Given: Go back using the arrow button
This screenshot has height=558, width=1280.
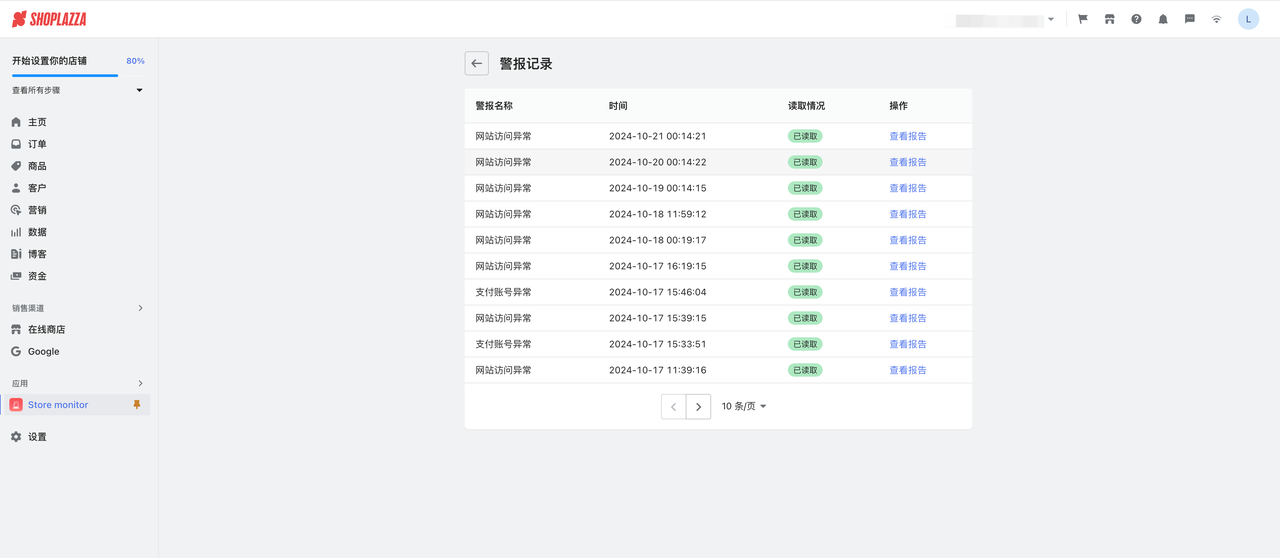Looking at the screenshot, I should [477, 63].
